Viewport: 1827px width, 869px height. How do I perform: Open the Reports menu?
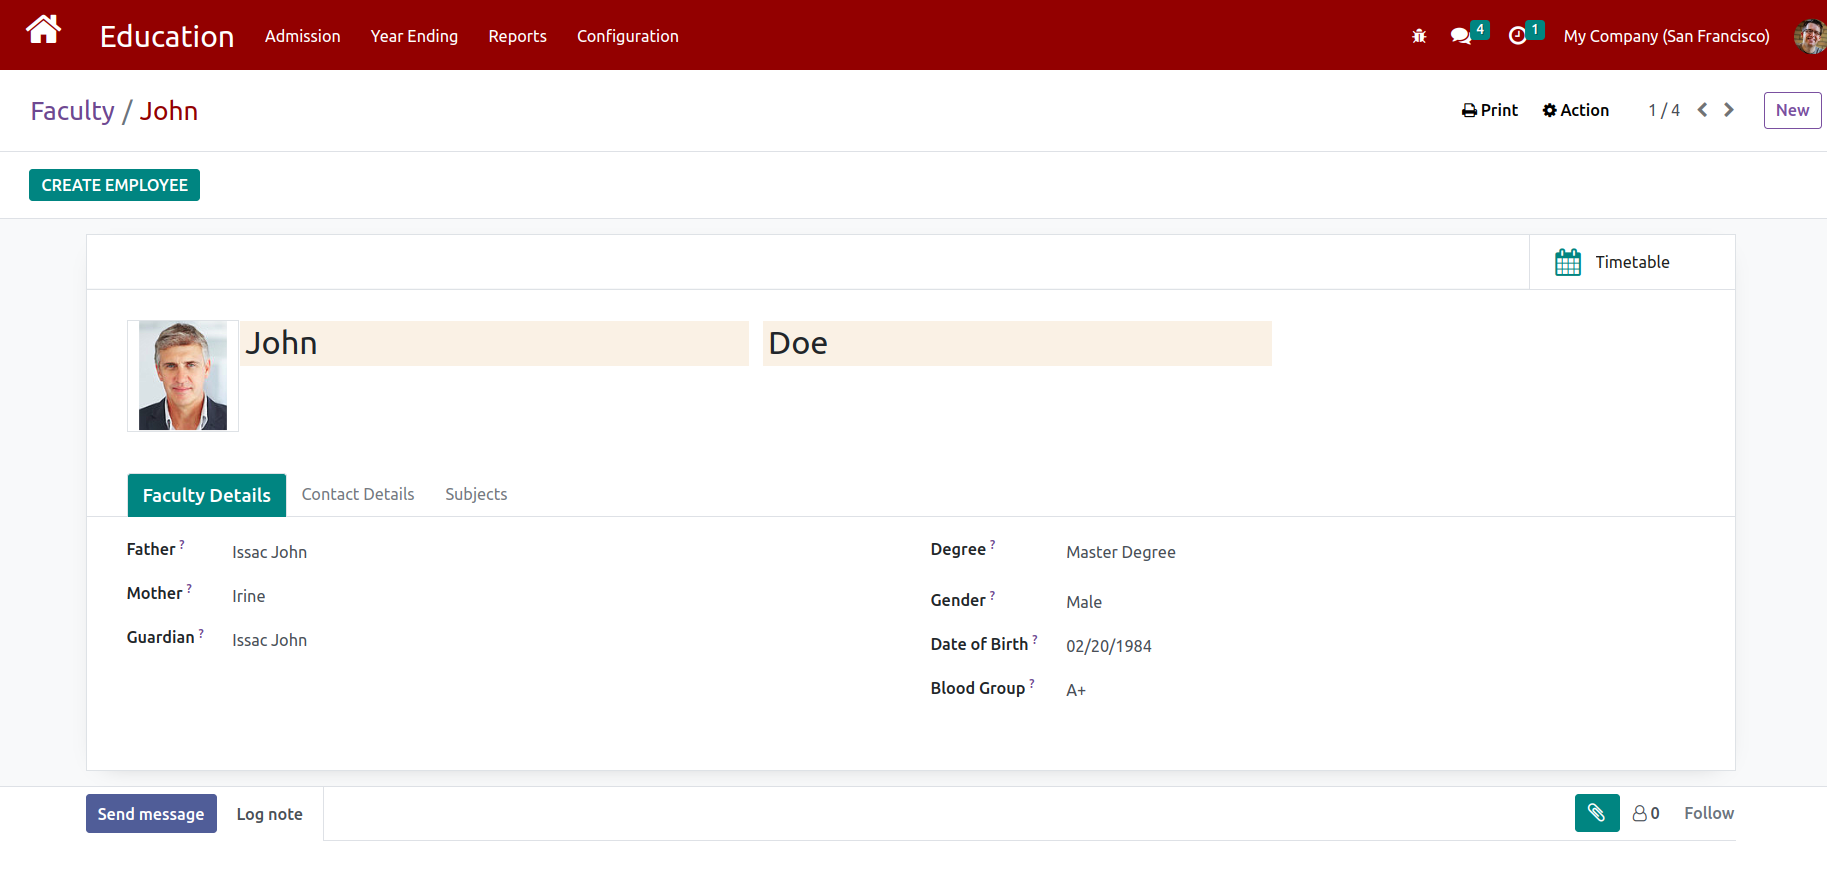pyautogui.click(x=517, y=36)
